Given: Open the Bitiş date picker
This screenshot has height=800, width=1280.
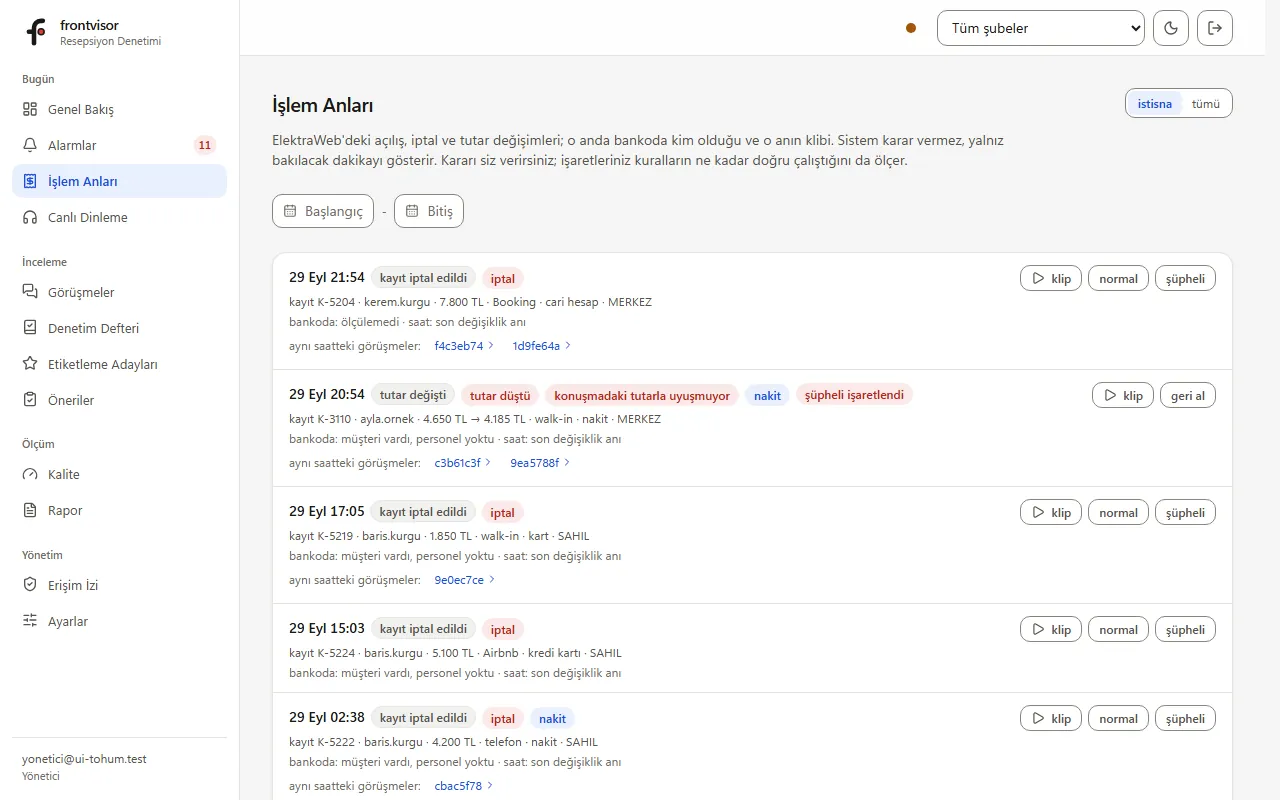Looking at the screenshot, I should [x=429, y=211].
